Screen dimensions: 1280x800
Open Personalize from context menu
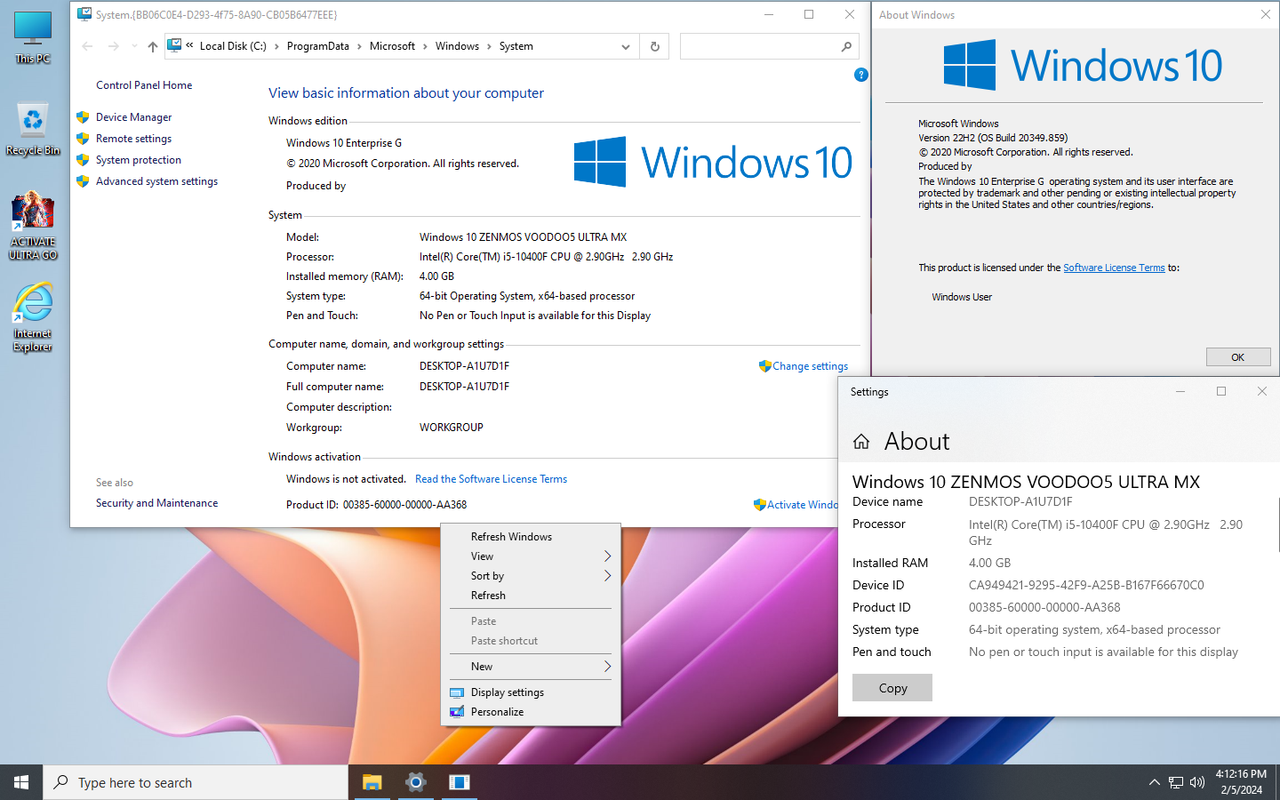coord(530,712)
